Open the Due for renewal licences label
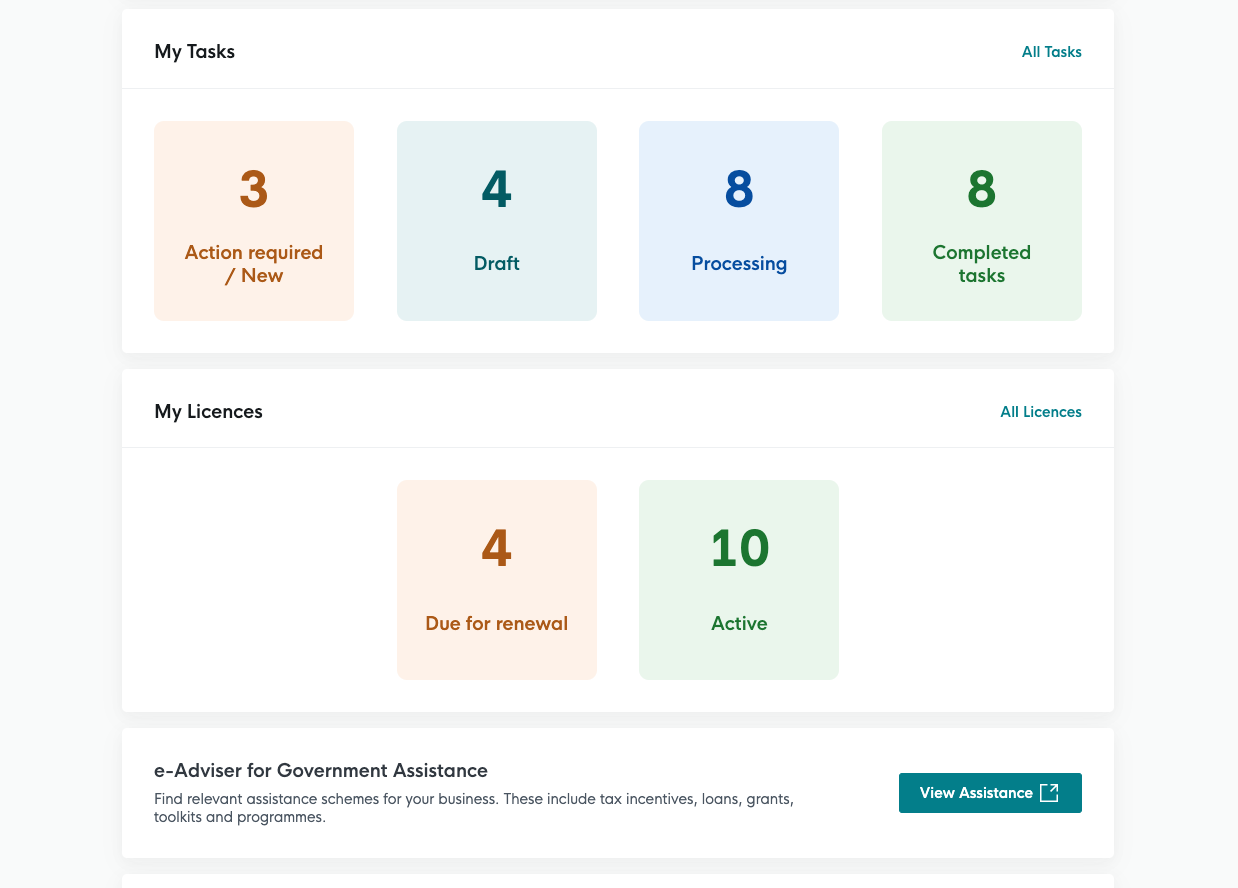This screenshot has height=888, width=1238. click(497, 624)
